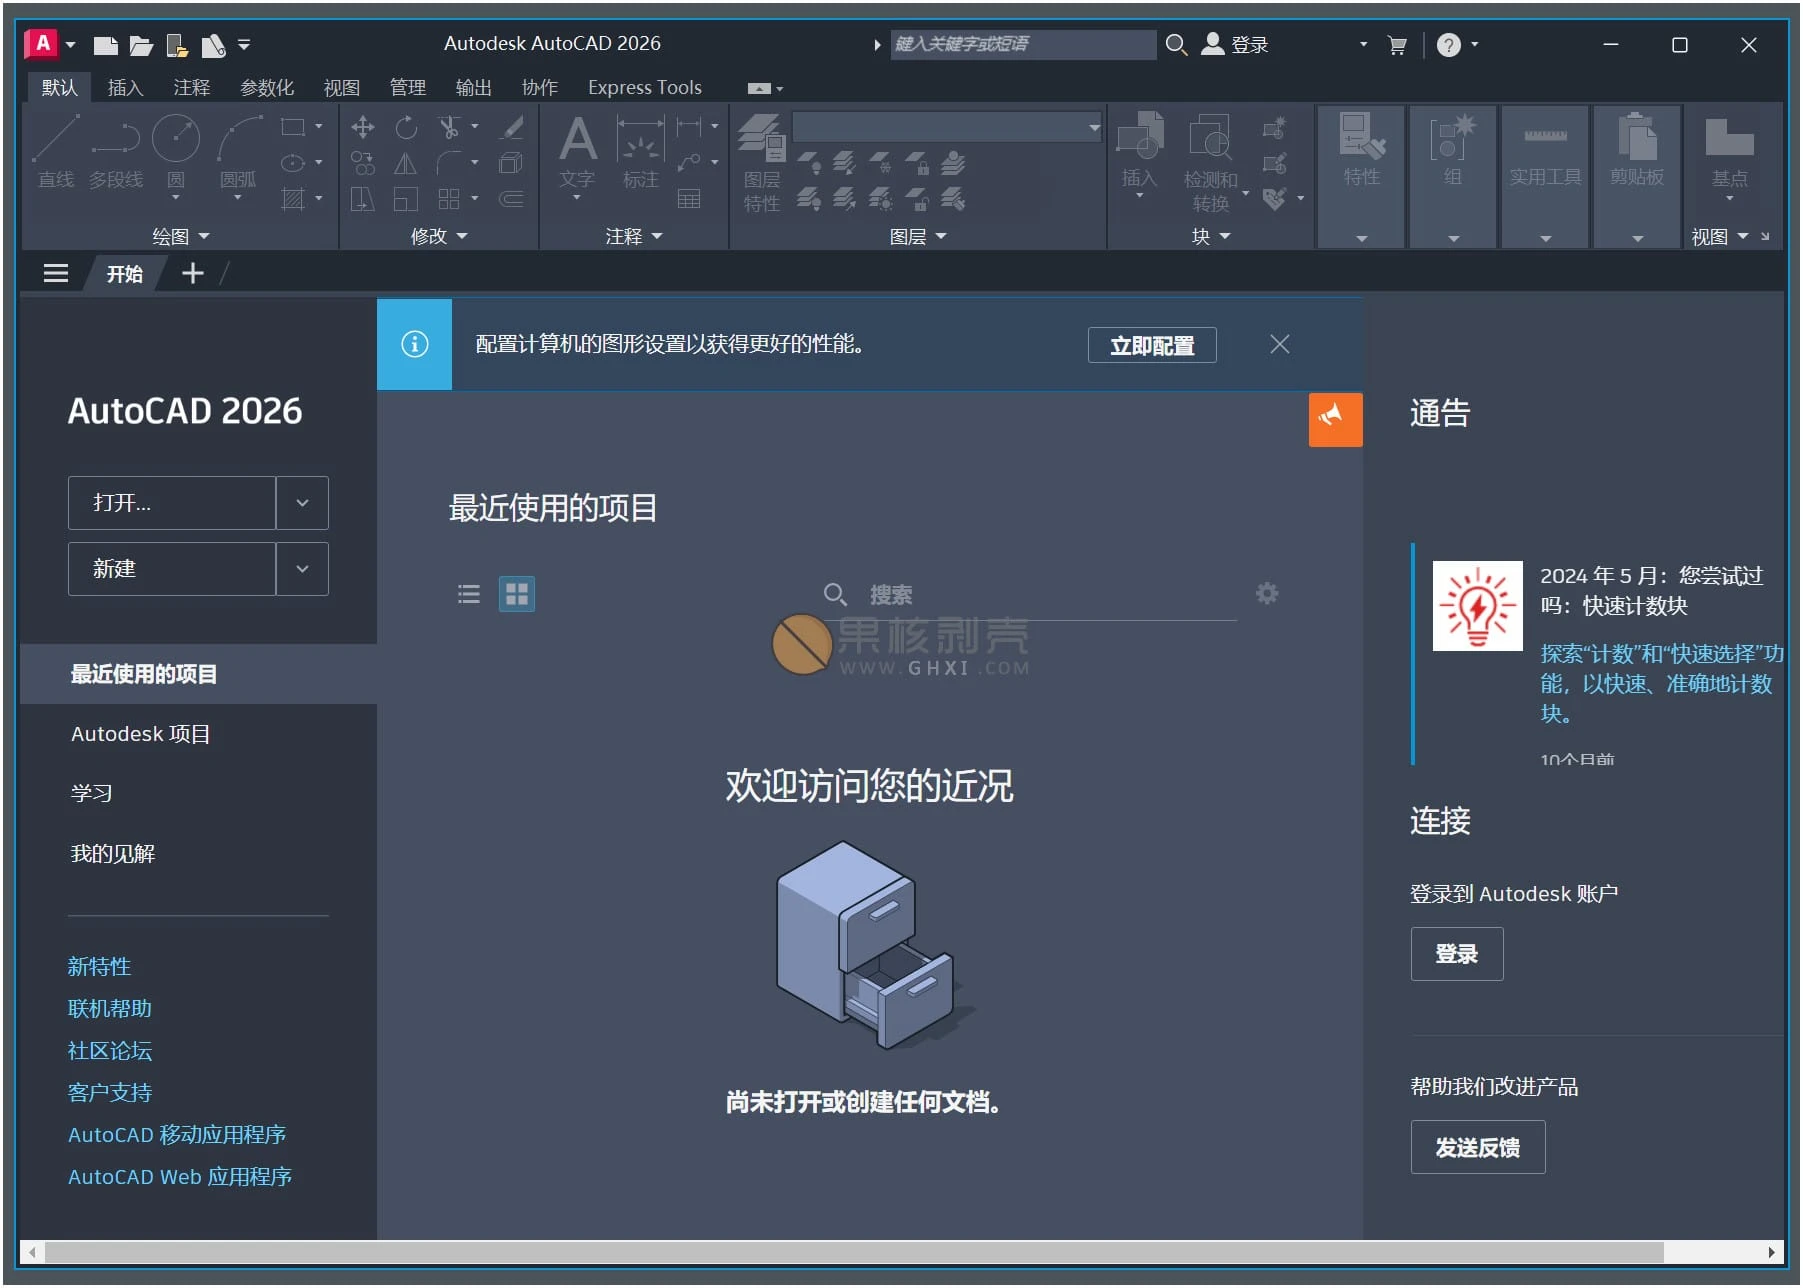Open the hamburger menu beside 开始 tab

[56, 273]
